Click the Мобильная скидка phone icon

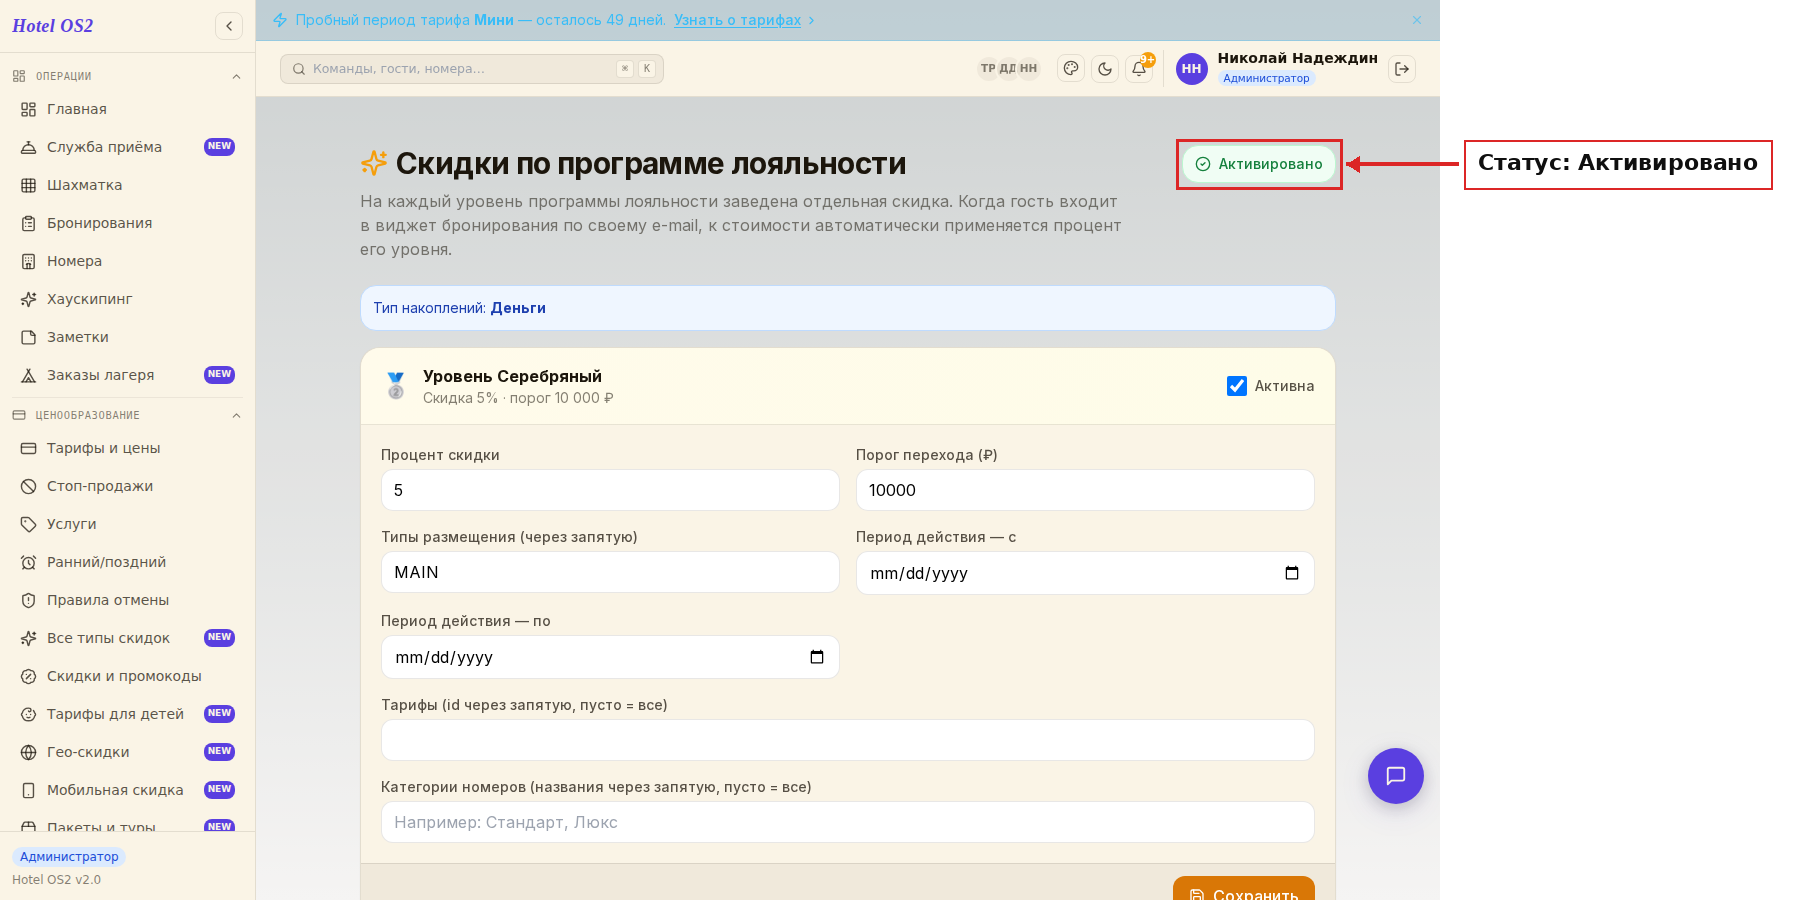point(29,790)
